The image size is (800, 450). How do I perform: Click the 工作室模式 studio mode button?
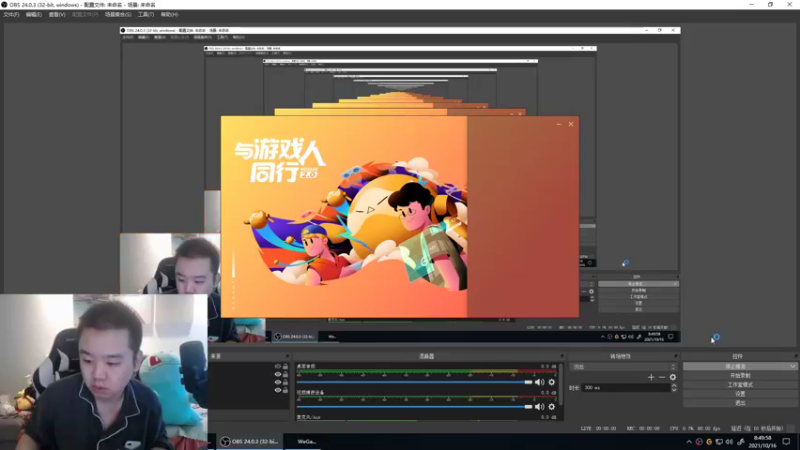(x=740, y=385)
